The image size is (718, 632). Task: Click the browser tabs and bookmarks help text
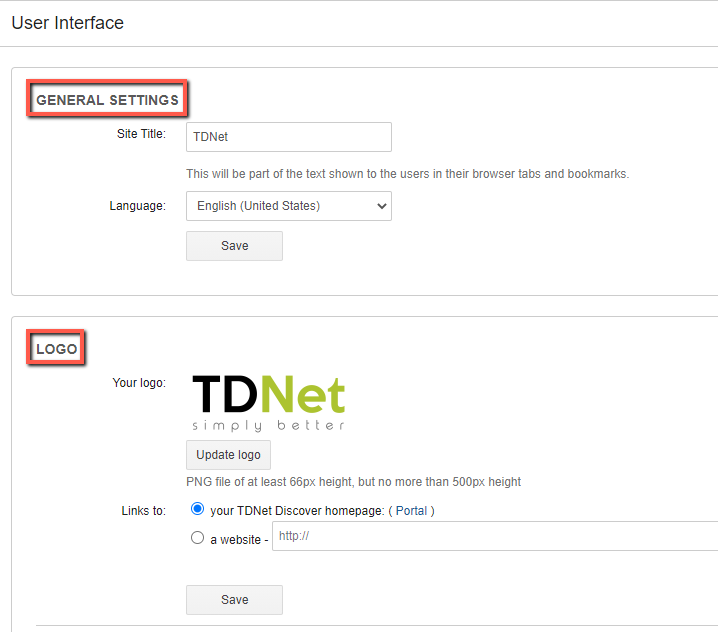click(408, 174)
